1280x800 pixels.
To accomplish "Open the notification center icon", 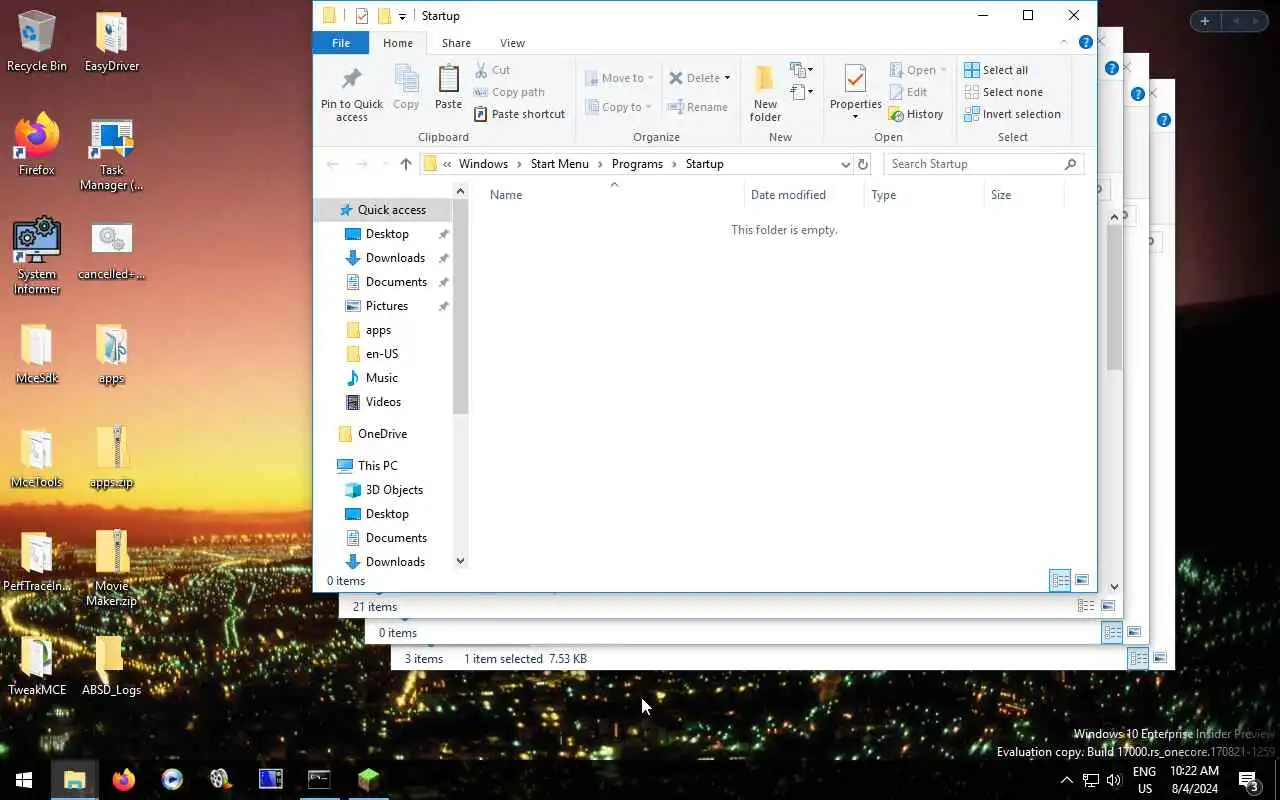I will 1248,780.
